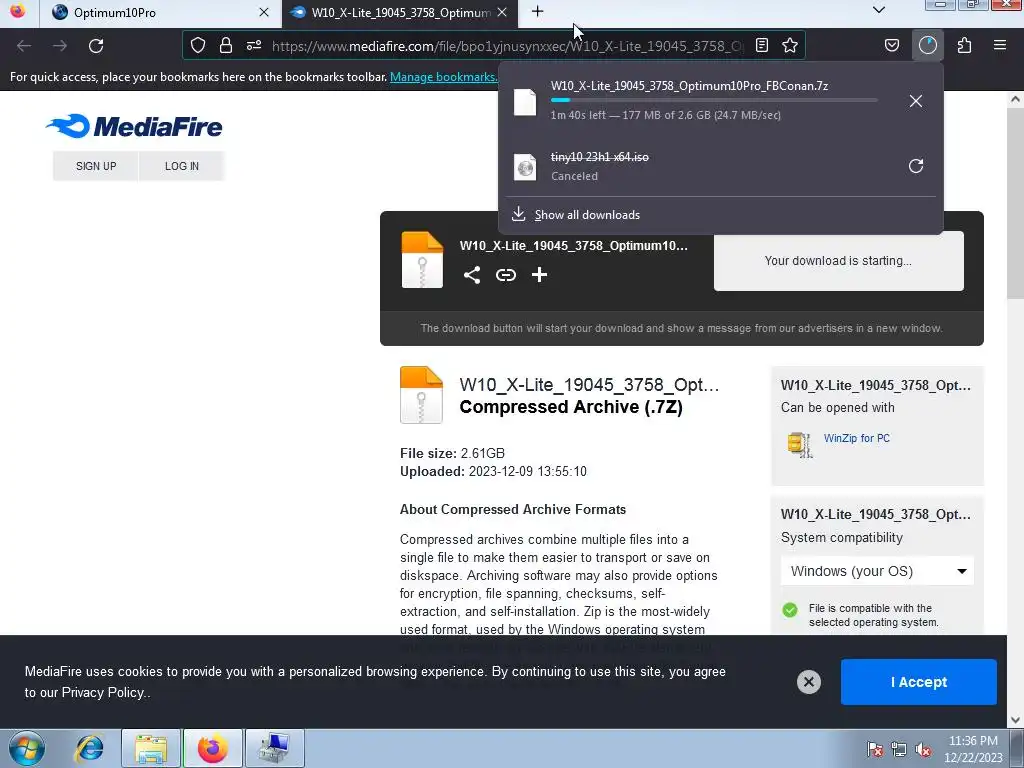This screenshot has width=1024, height=768.
Task: Open Firefox application hamburger menu
Action: [999, 45]
